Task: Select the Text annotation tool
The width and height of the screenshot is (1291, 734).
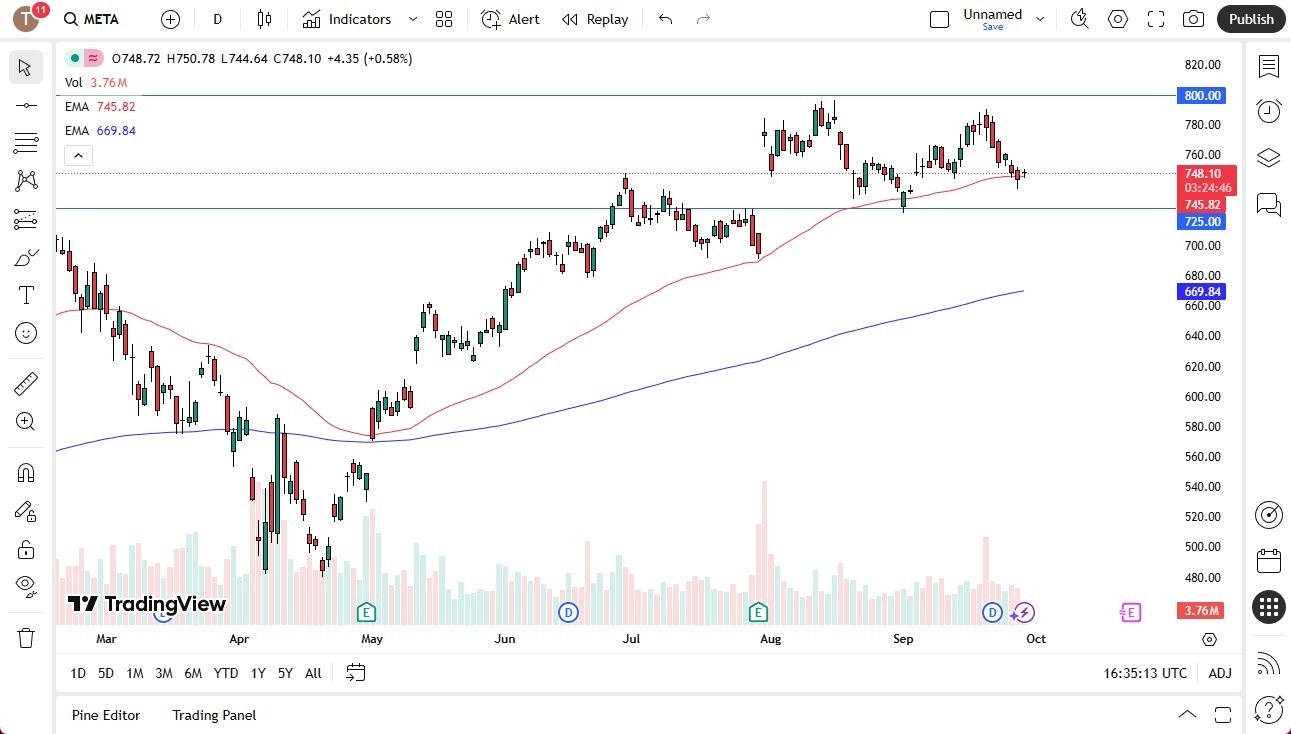Action: pos(25,294)
